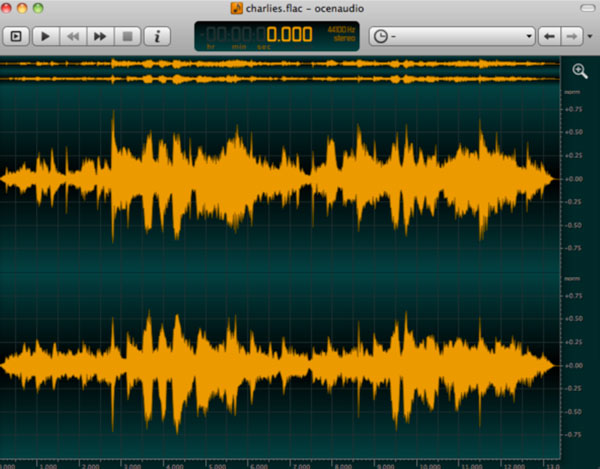The image size is (600, 469).
Task: Click the 2.000 mark on time ruler
Action: point(91,466)
